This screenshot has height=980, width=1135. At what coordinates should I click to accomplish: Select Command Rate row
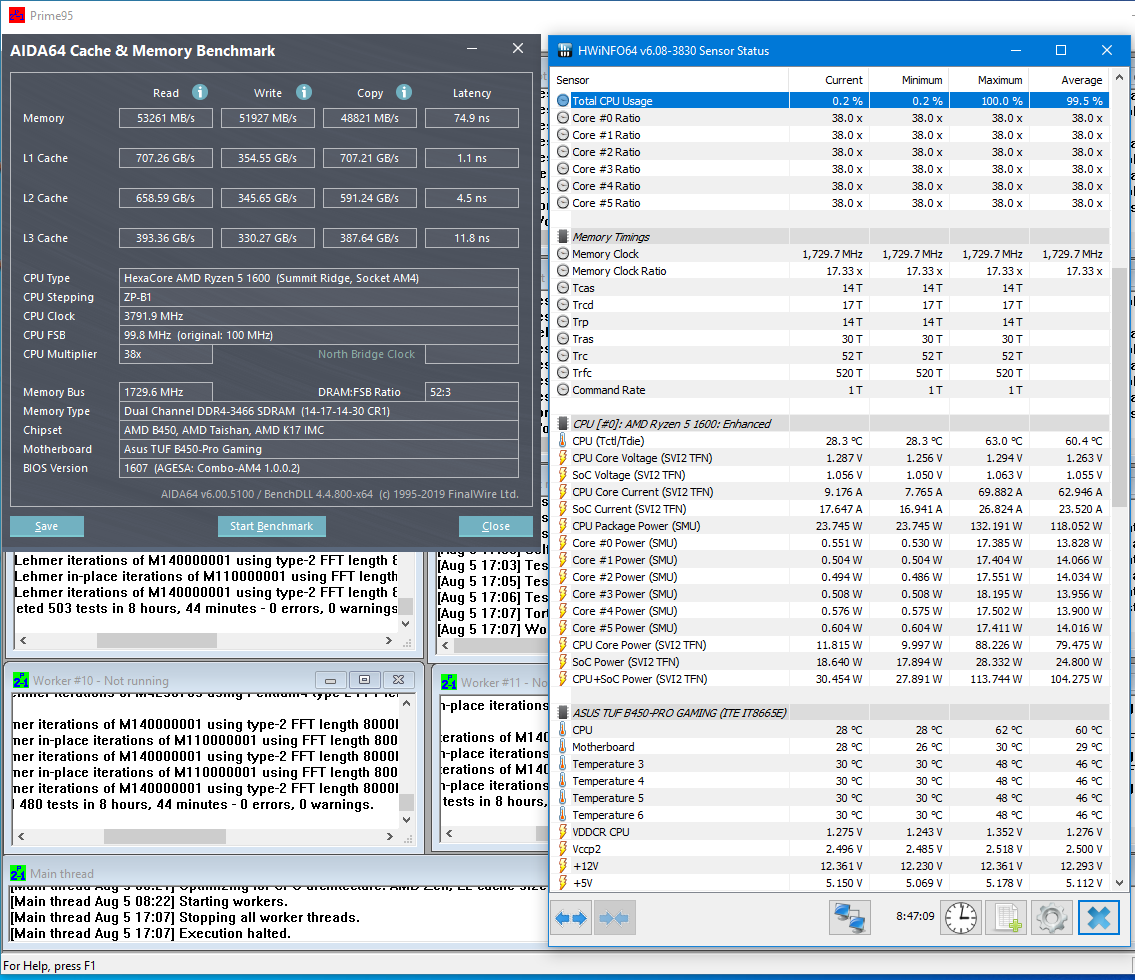831,389
